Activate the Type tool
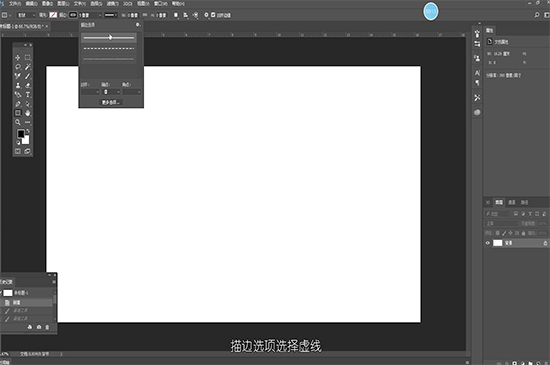550x365 pixels. click(x=28, y=95)
